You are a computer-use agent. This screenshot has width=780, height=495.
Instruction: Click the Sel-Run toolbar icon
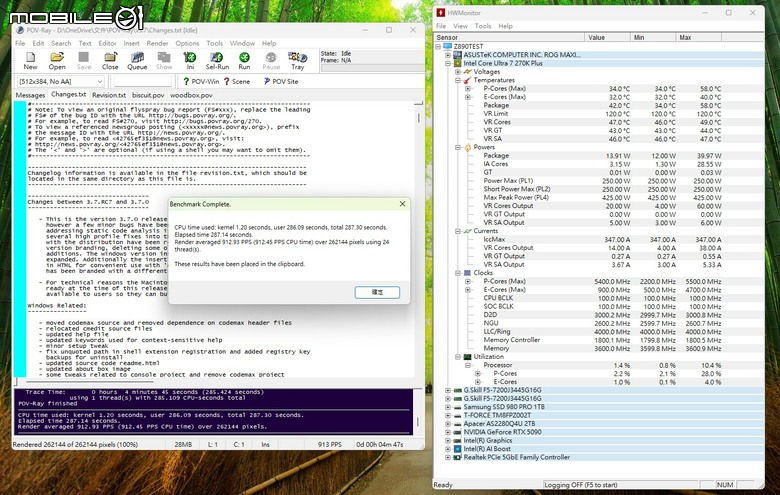click(217, 61)
